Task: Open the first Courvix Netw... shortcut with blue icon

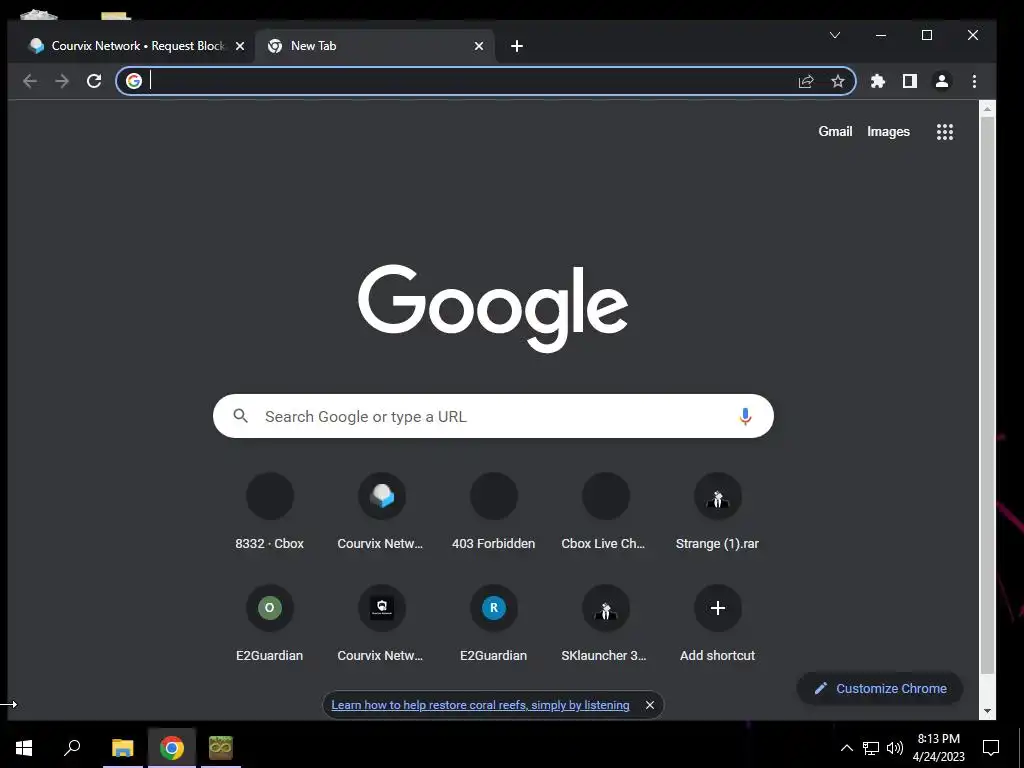Action: click(x=381, y=513)
